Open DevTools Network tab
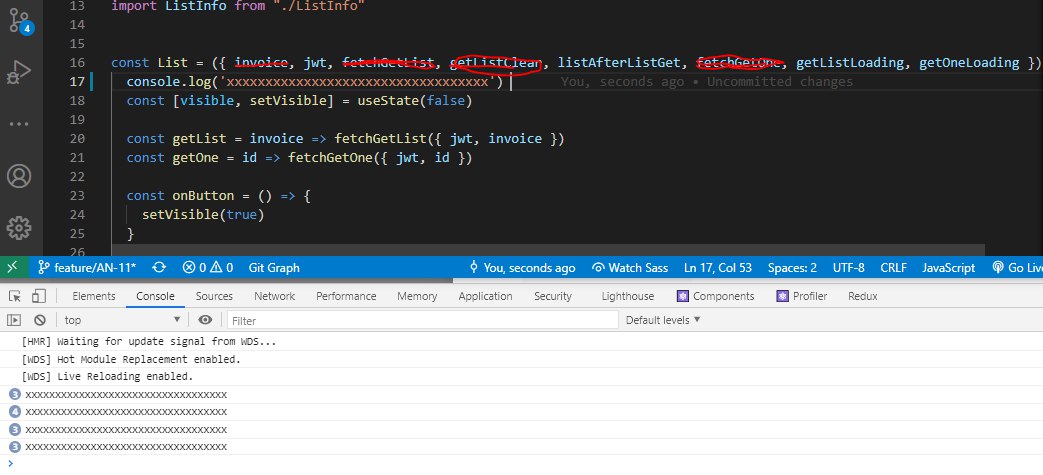Viewport: 1043px width, 475px height. pyautogui.click(x=274, y=296)
